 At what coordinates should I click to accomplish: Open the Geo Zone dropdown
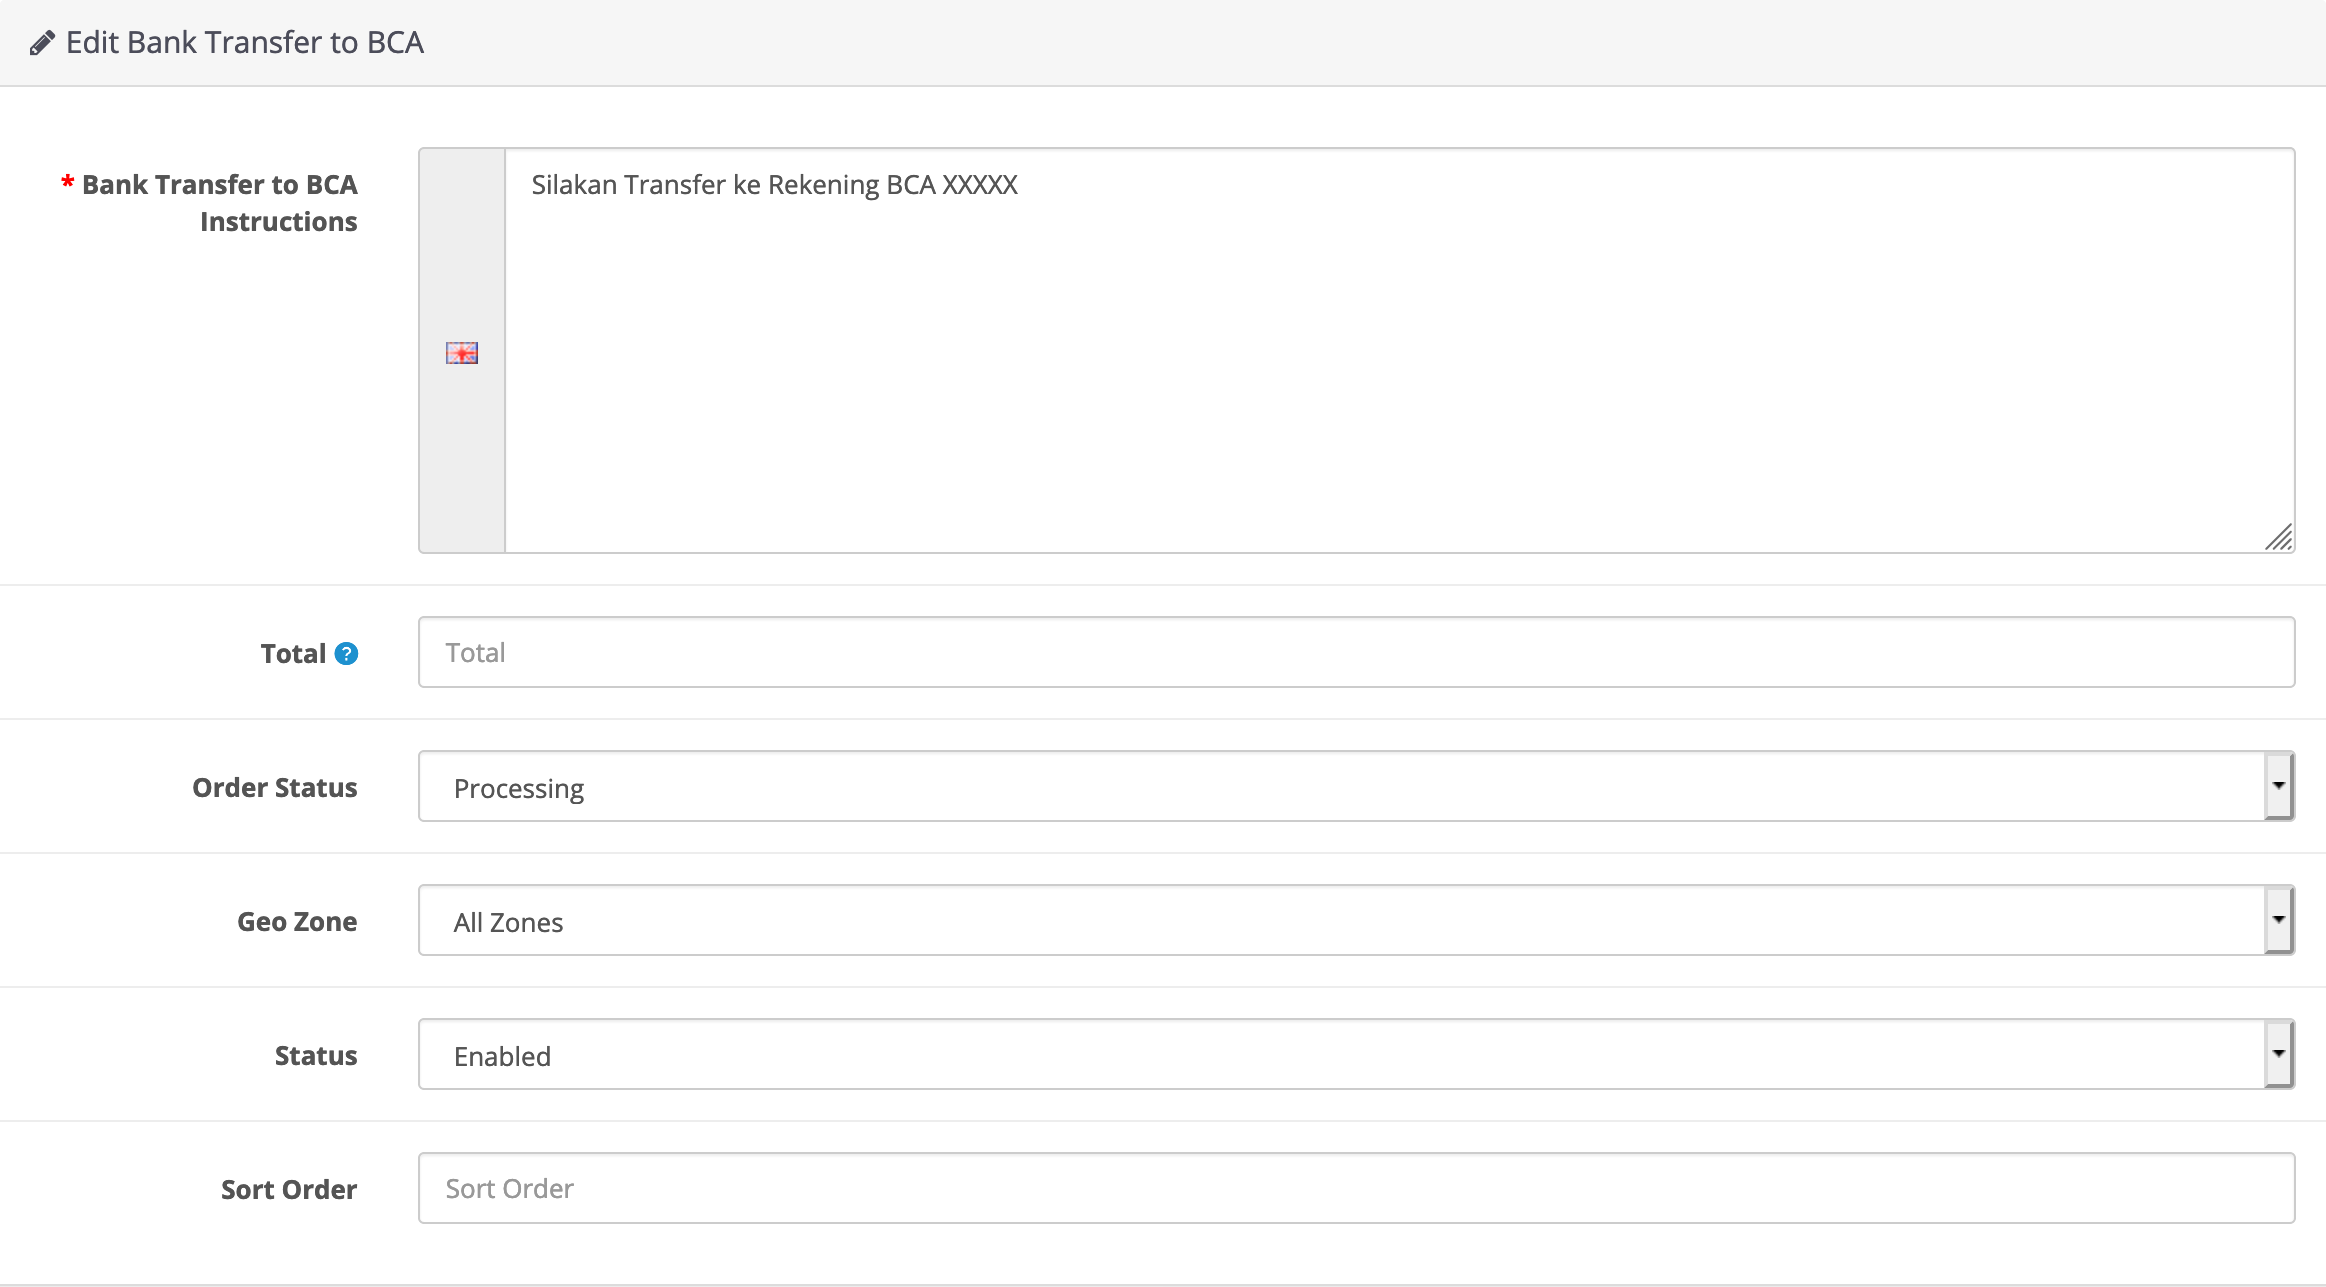(1356, 920)
